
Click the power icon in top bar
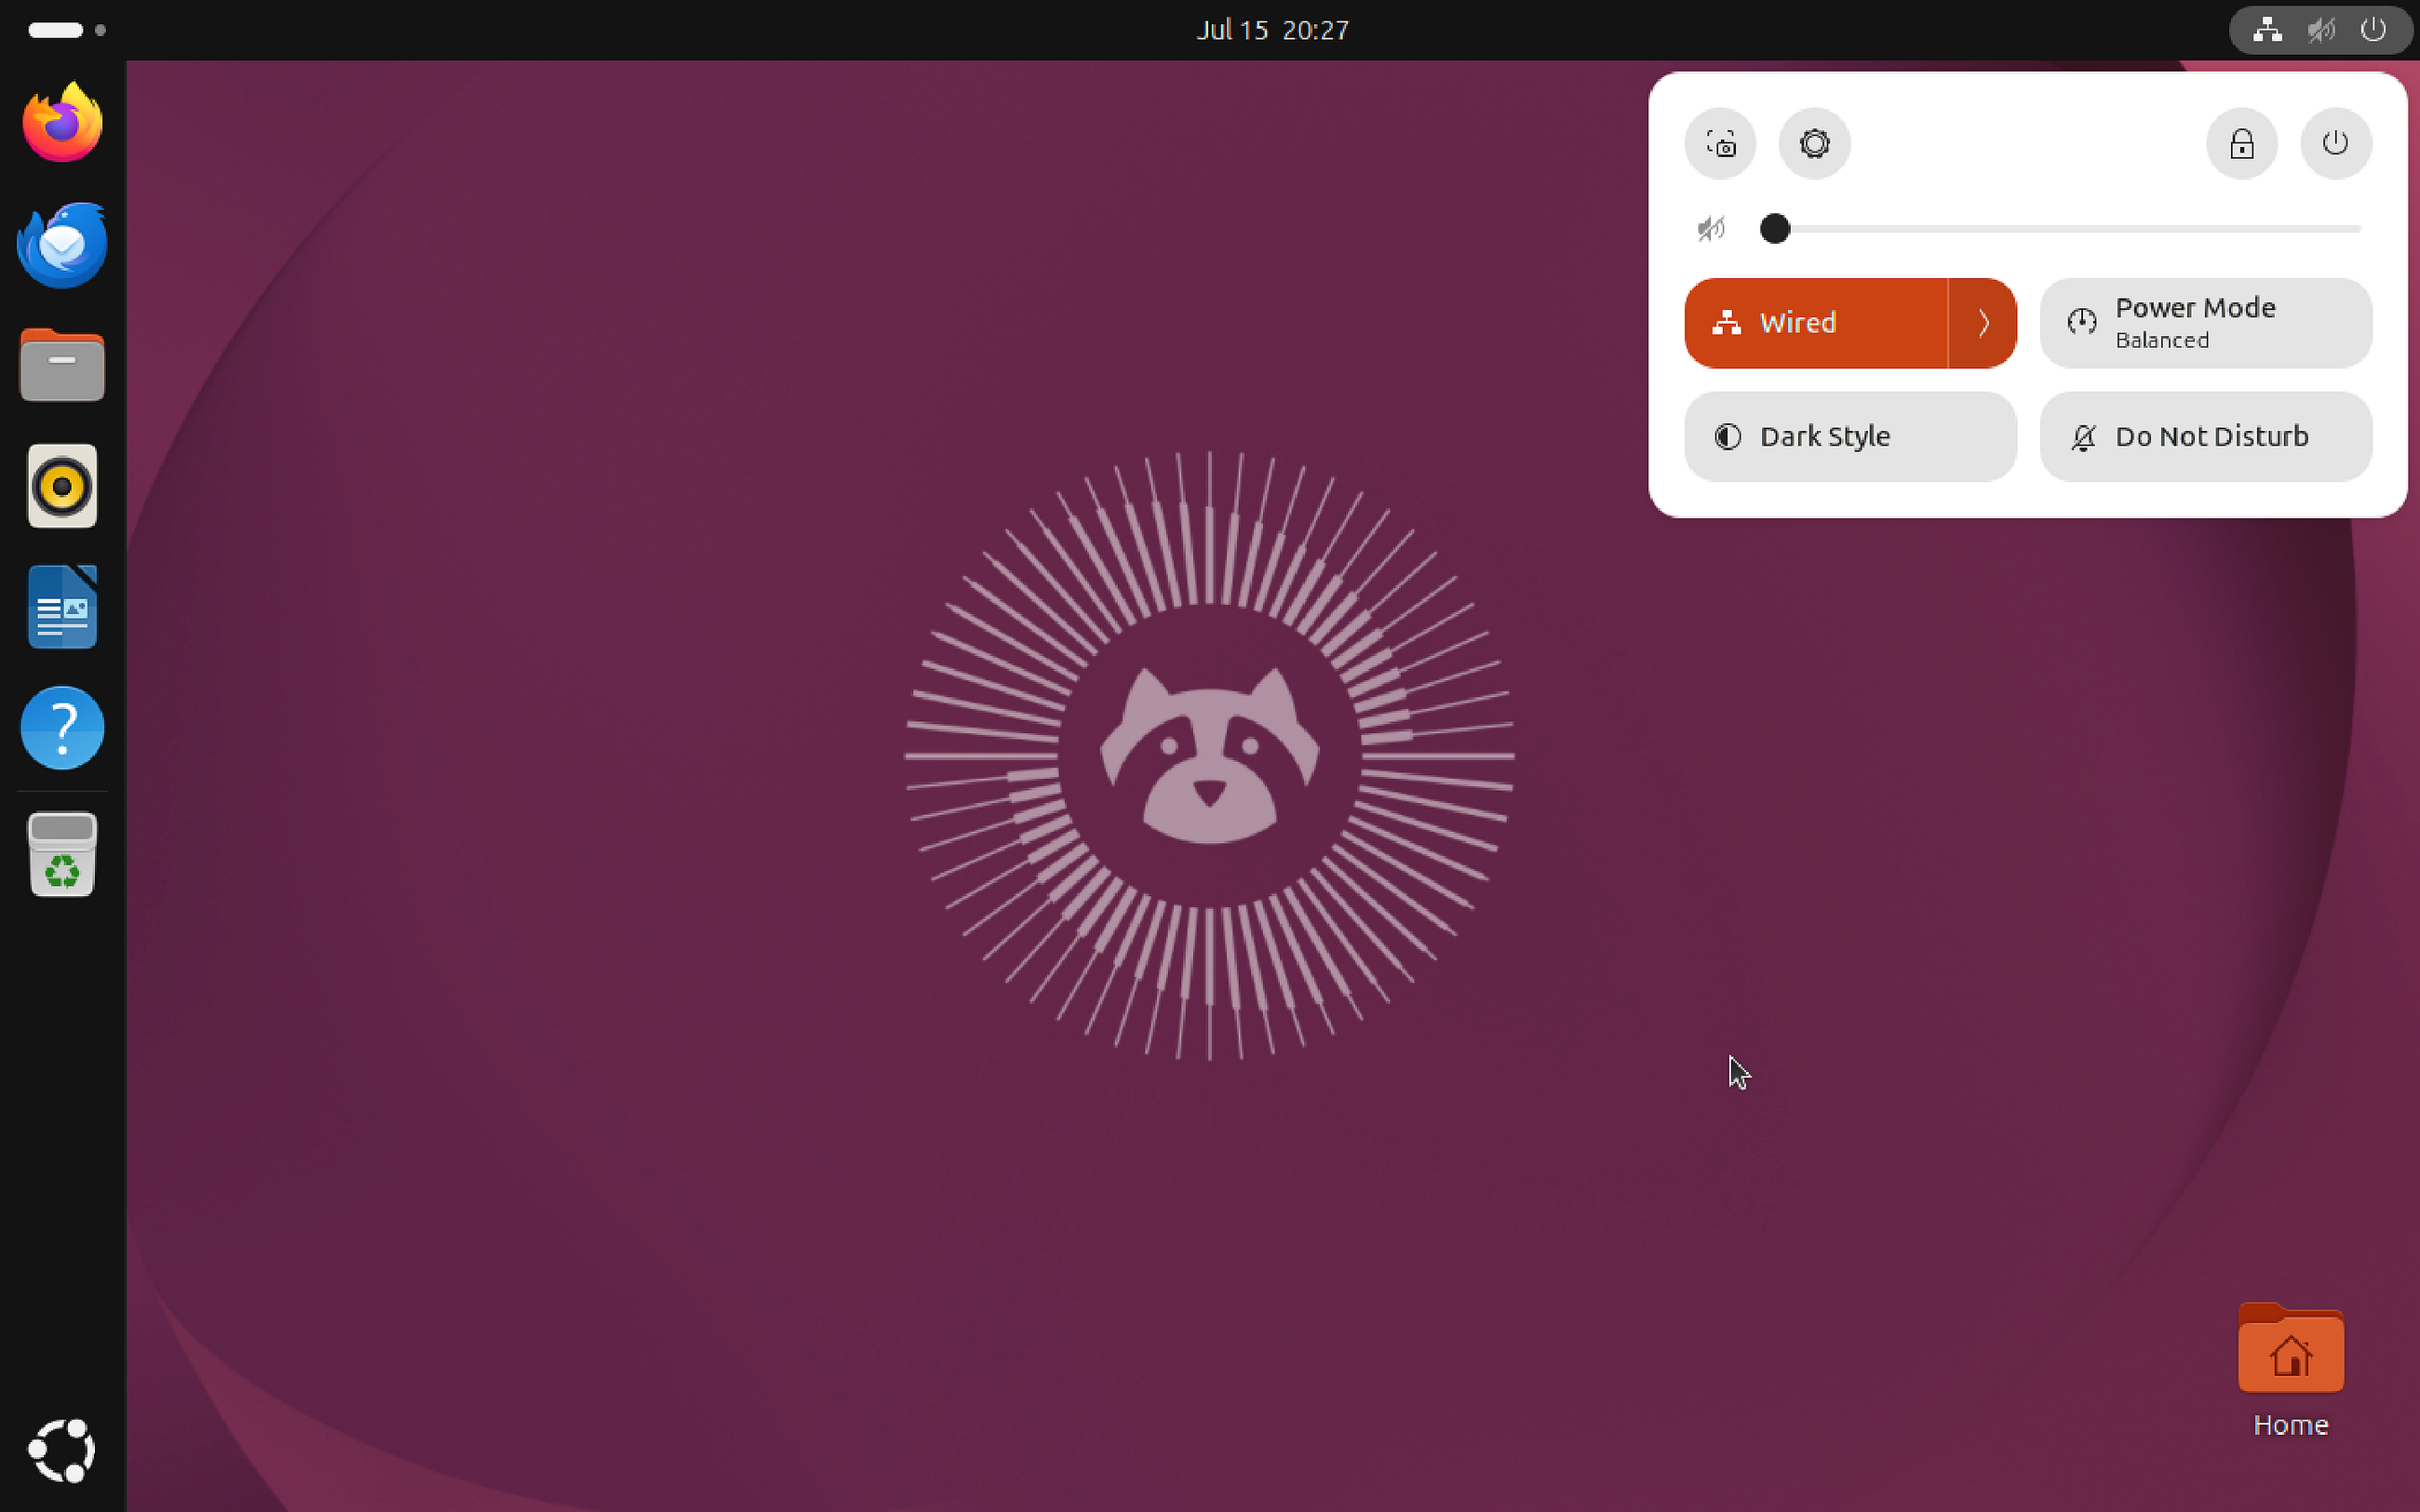point(2374,30)
